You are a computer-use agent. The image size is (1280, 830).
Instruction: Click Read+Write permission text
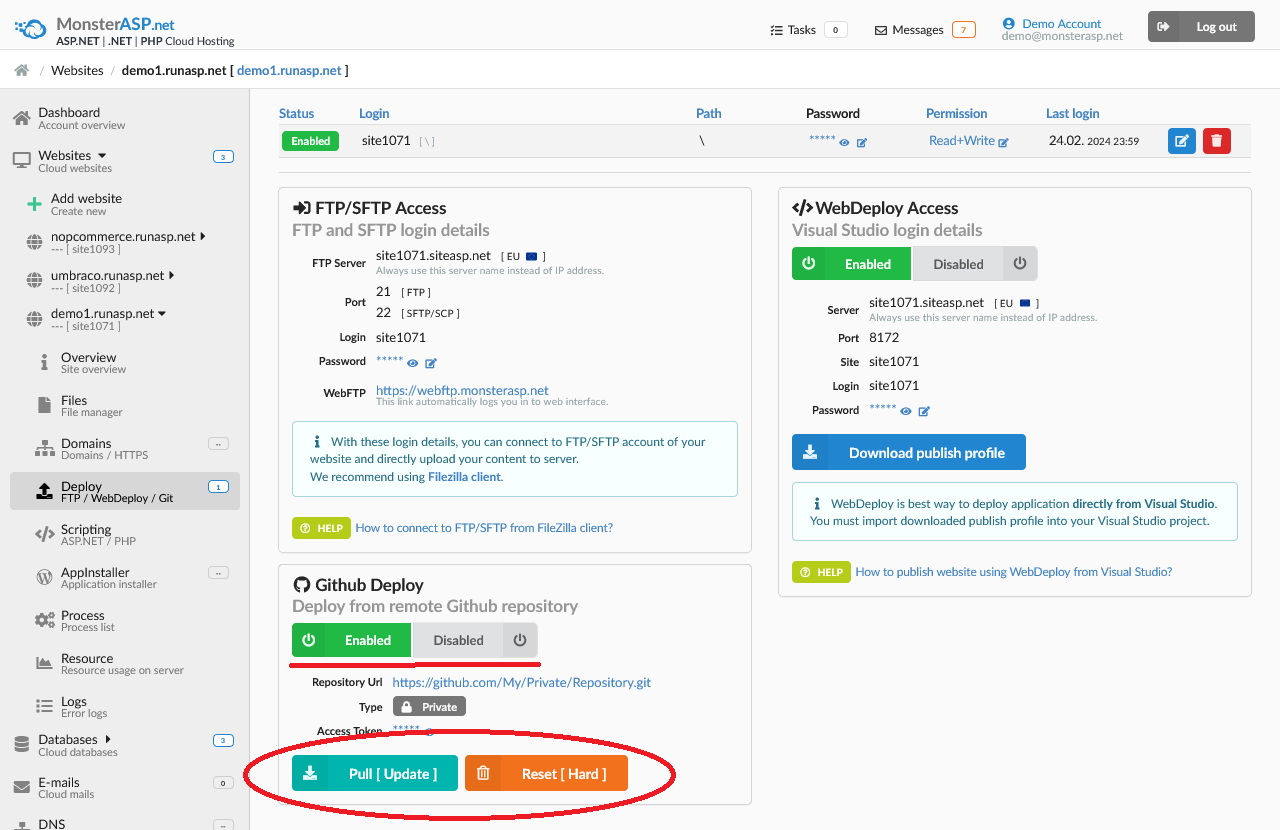962,141
